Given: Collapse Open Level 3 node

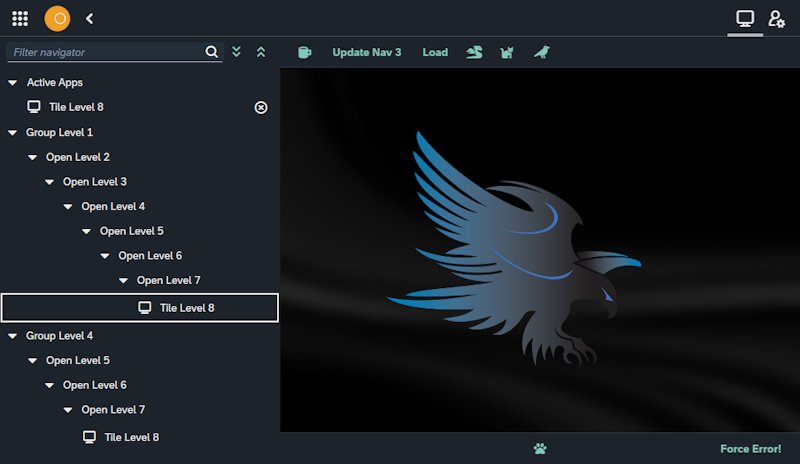Looking at the screenshot, I should click(49, 182).
